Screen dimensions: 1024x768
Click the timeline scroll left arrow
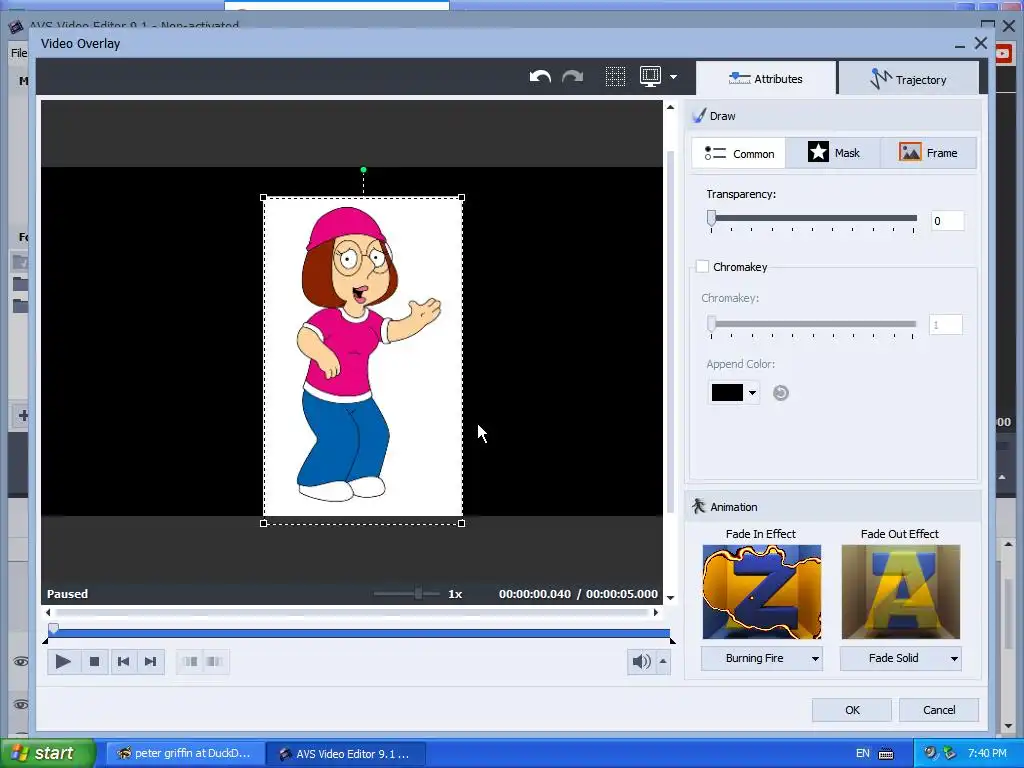[x=48, y=613]
